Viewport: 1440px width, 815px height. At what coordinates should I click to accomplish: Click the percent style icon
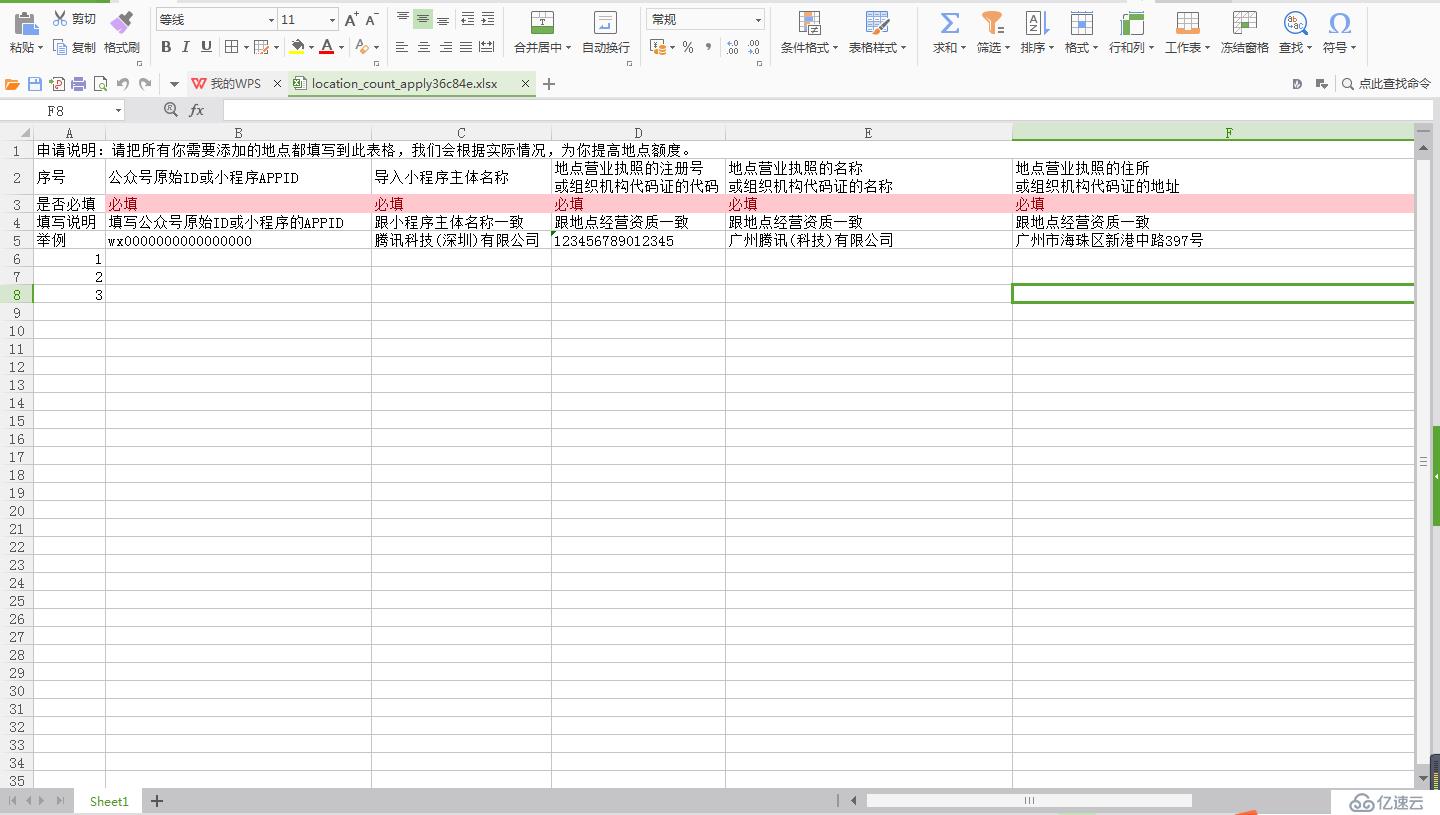(688, 47)
